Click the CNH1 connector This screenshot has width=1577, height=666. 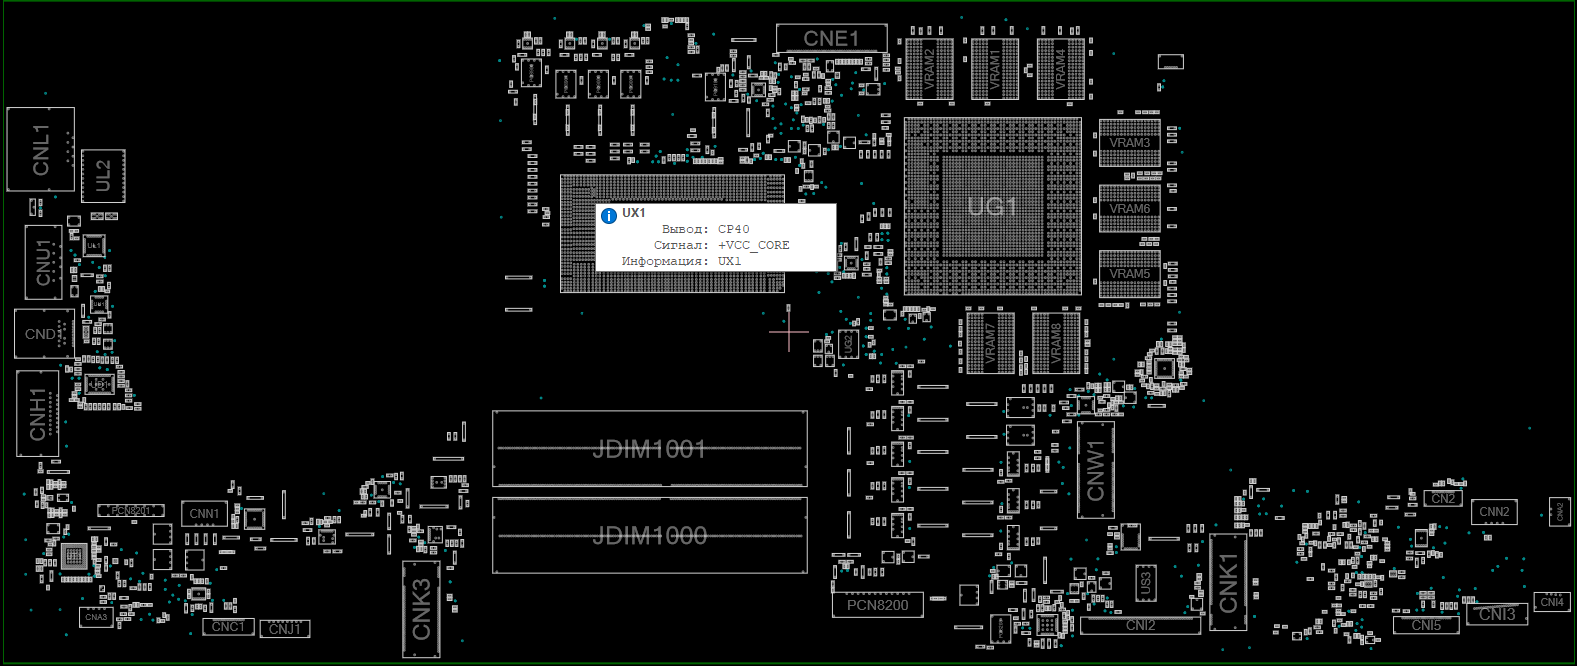click(x=38, y=413)
